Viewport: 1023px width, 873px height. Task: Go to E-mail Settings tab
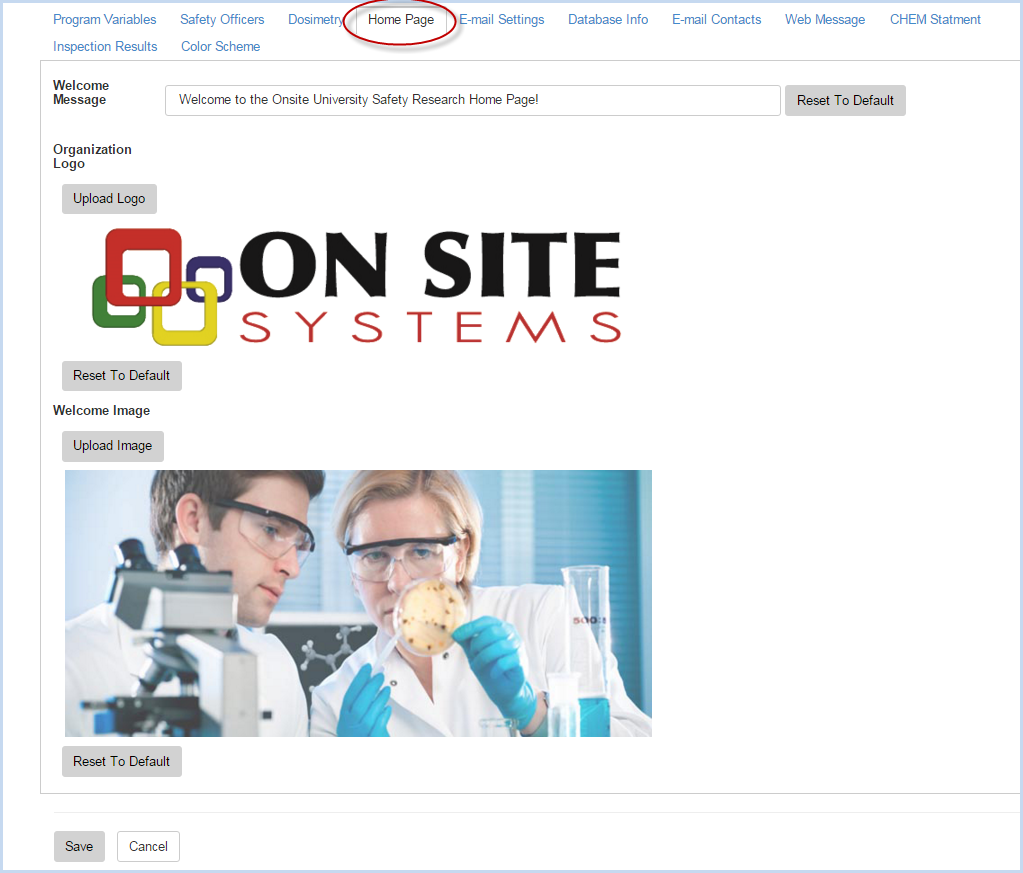pyautogui.click(x=501, y=20)
